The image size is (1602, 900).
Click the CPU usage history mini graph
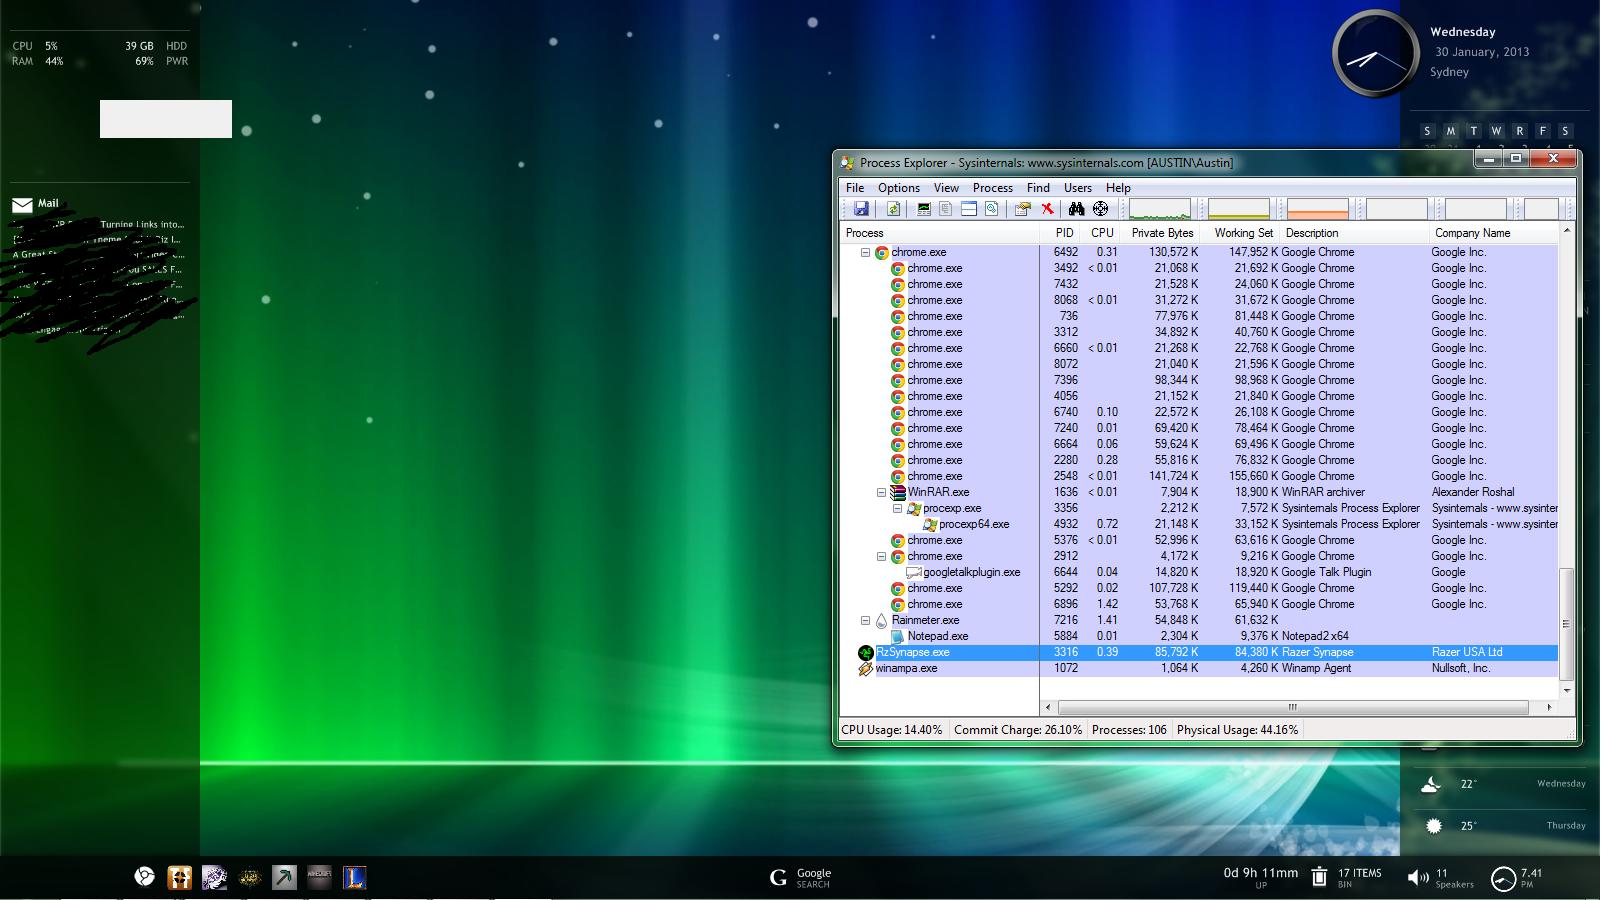(1160, 209)
